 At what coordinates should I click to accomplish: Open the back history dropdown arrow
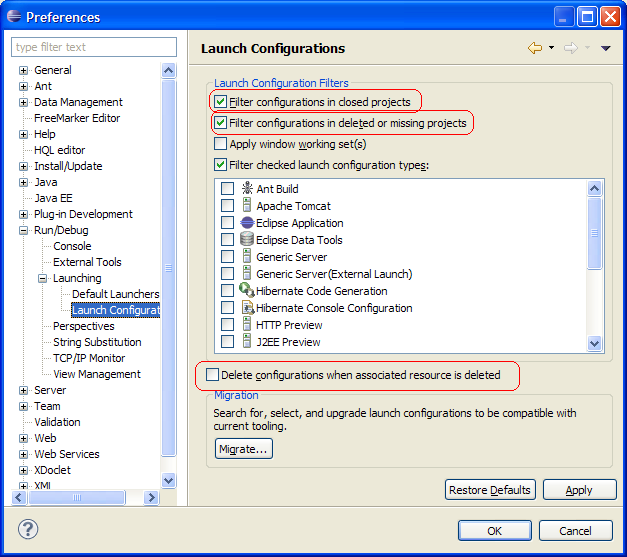(551, 48)
